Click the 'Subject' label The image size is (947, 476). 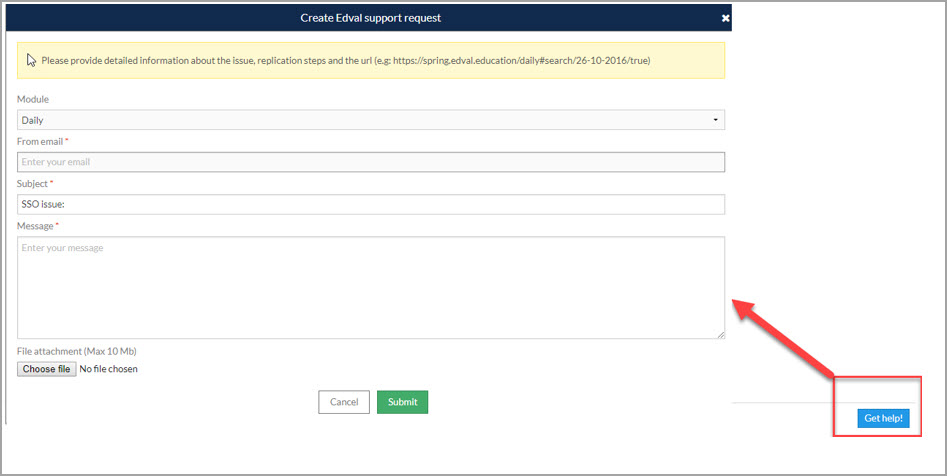[32, 183]
